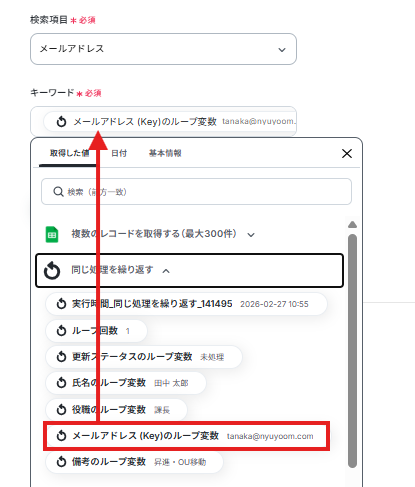Click the loop icon of ループ回数
The width and height of the screenshot is (415, 487).
(x=61, y=331)
